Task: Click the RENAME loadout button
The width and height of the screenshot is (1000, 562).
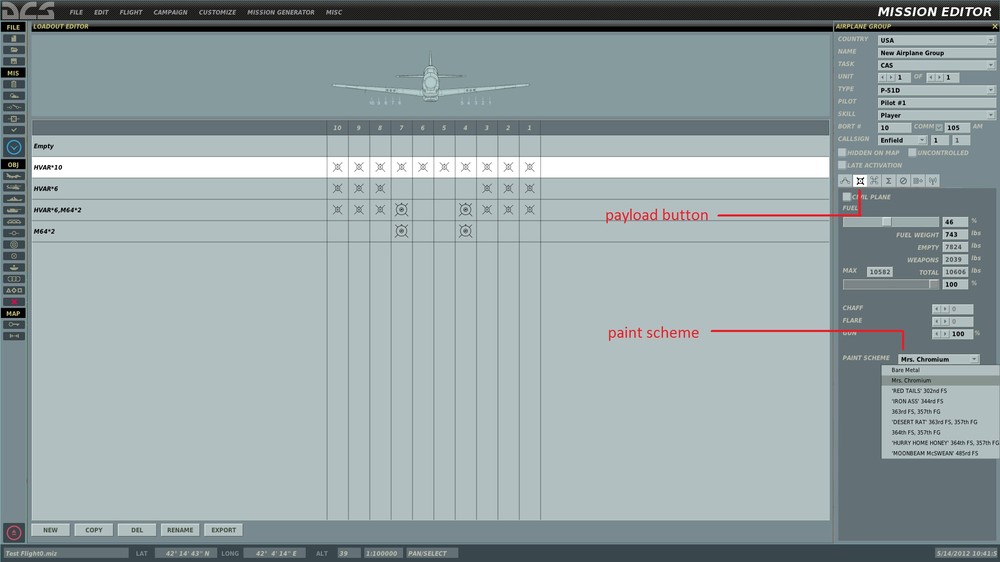Action: [x=180, y=530]
